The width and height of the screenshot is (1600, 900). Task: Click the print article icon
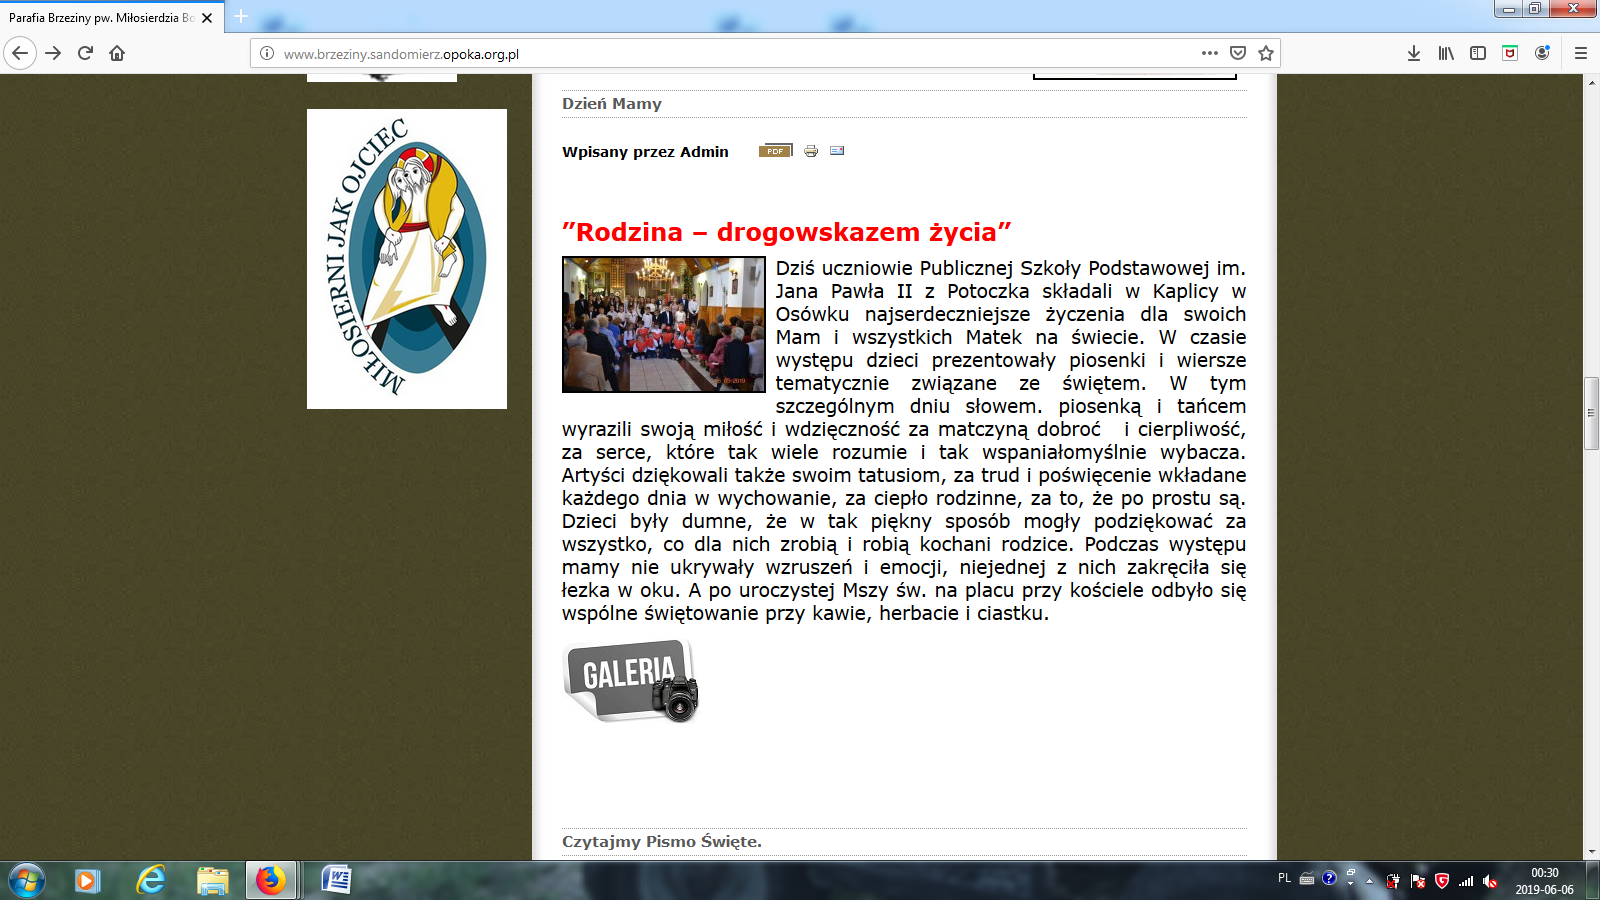[x=811, y=151]
